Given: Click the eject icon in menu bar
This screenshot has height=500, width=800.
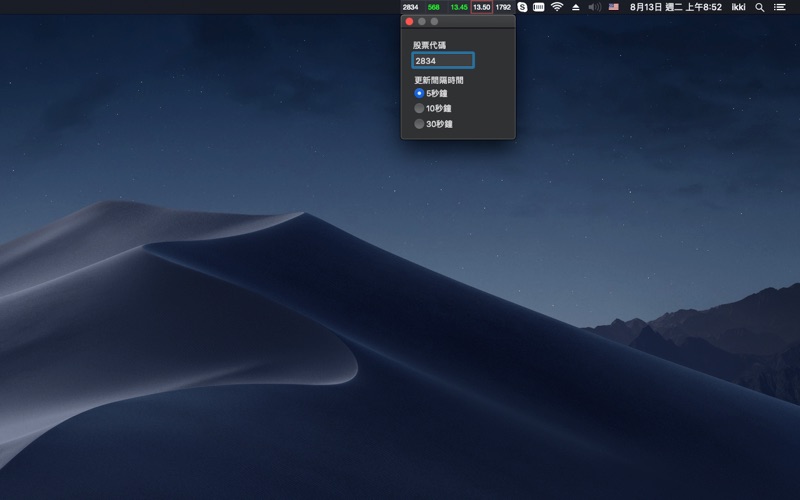Looking at the screenshot, I should click(x=575, y=7).
